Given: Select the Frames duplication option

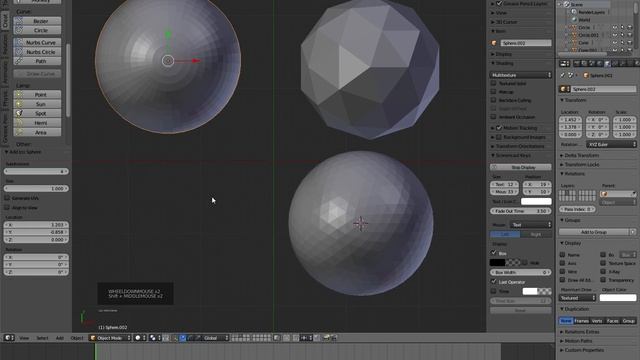Looking at the screenshot, I should tap(582, 321).
